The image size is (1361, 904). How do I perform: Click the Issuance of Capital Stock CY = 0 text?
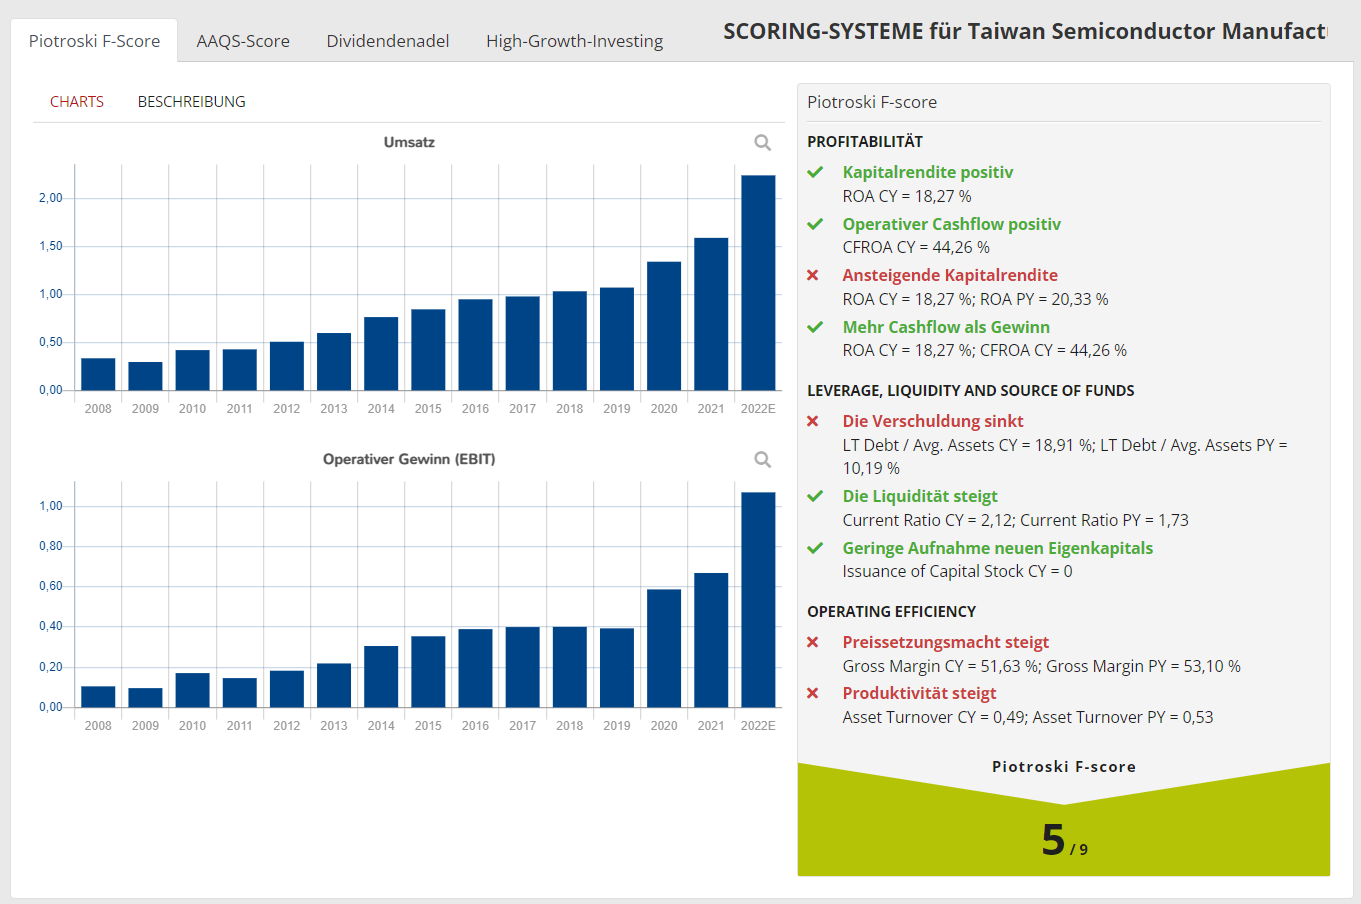957,571
